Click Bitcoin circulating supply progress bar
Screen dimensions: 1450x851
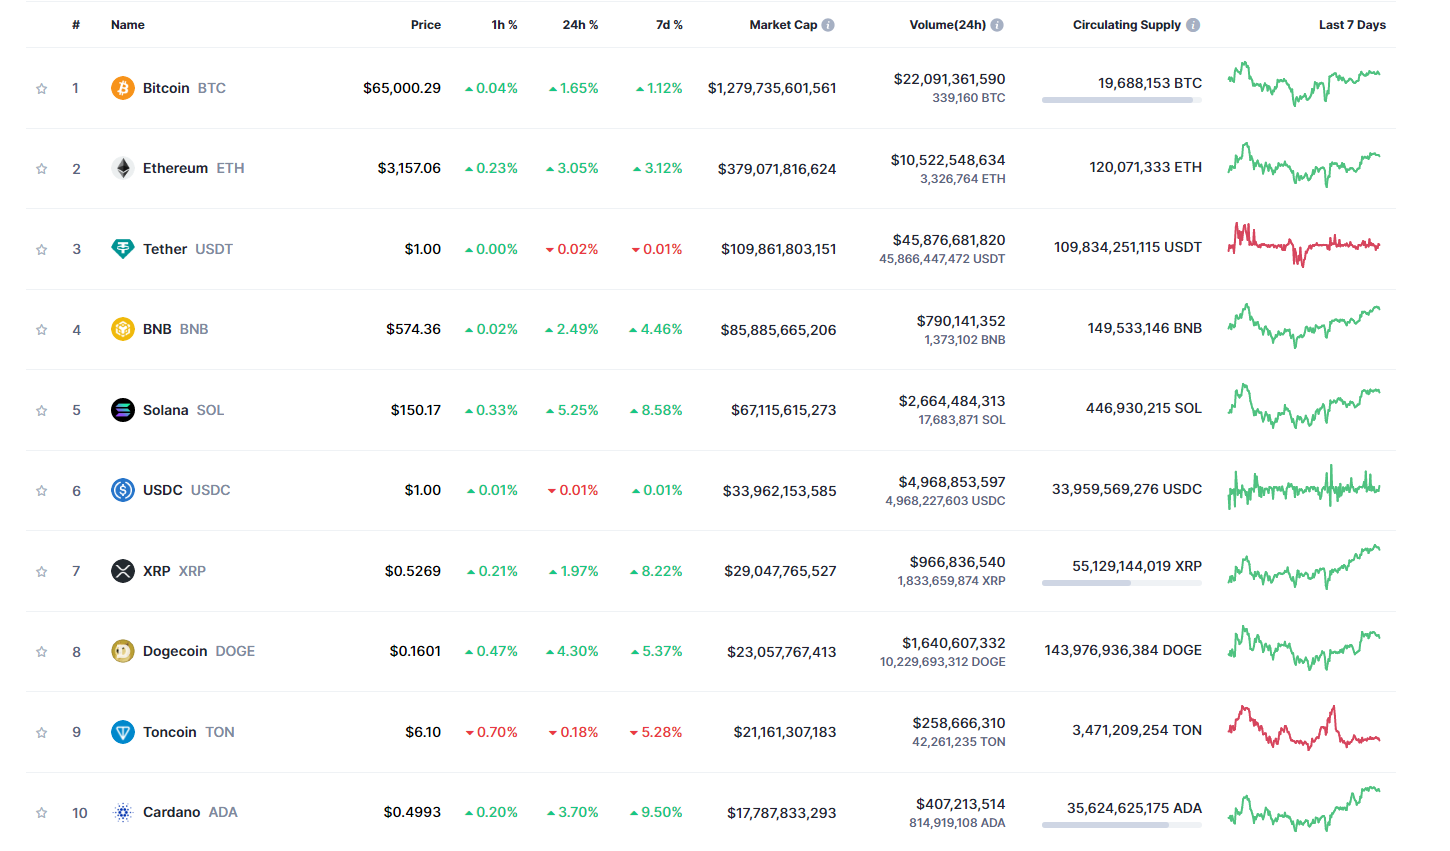pos(1122,100)
